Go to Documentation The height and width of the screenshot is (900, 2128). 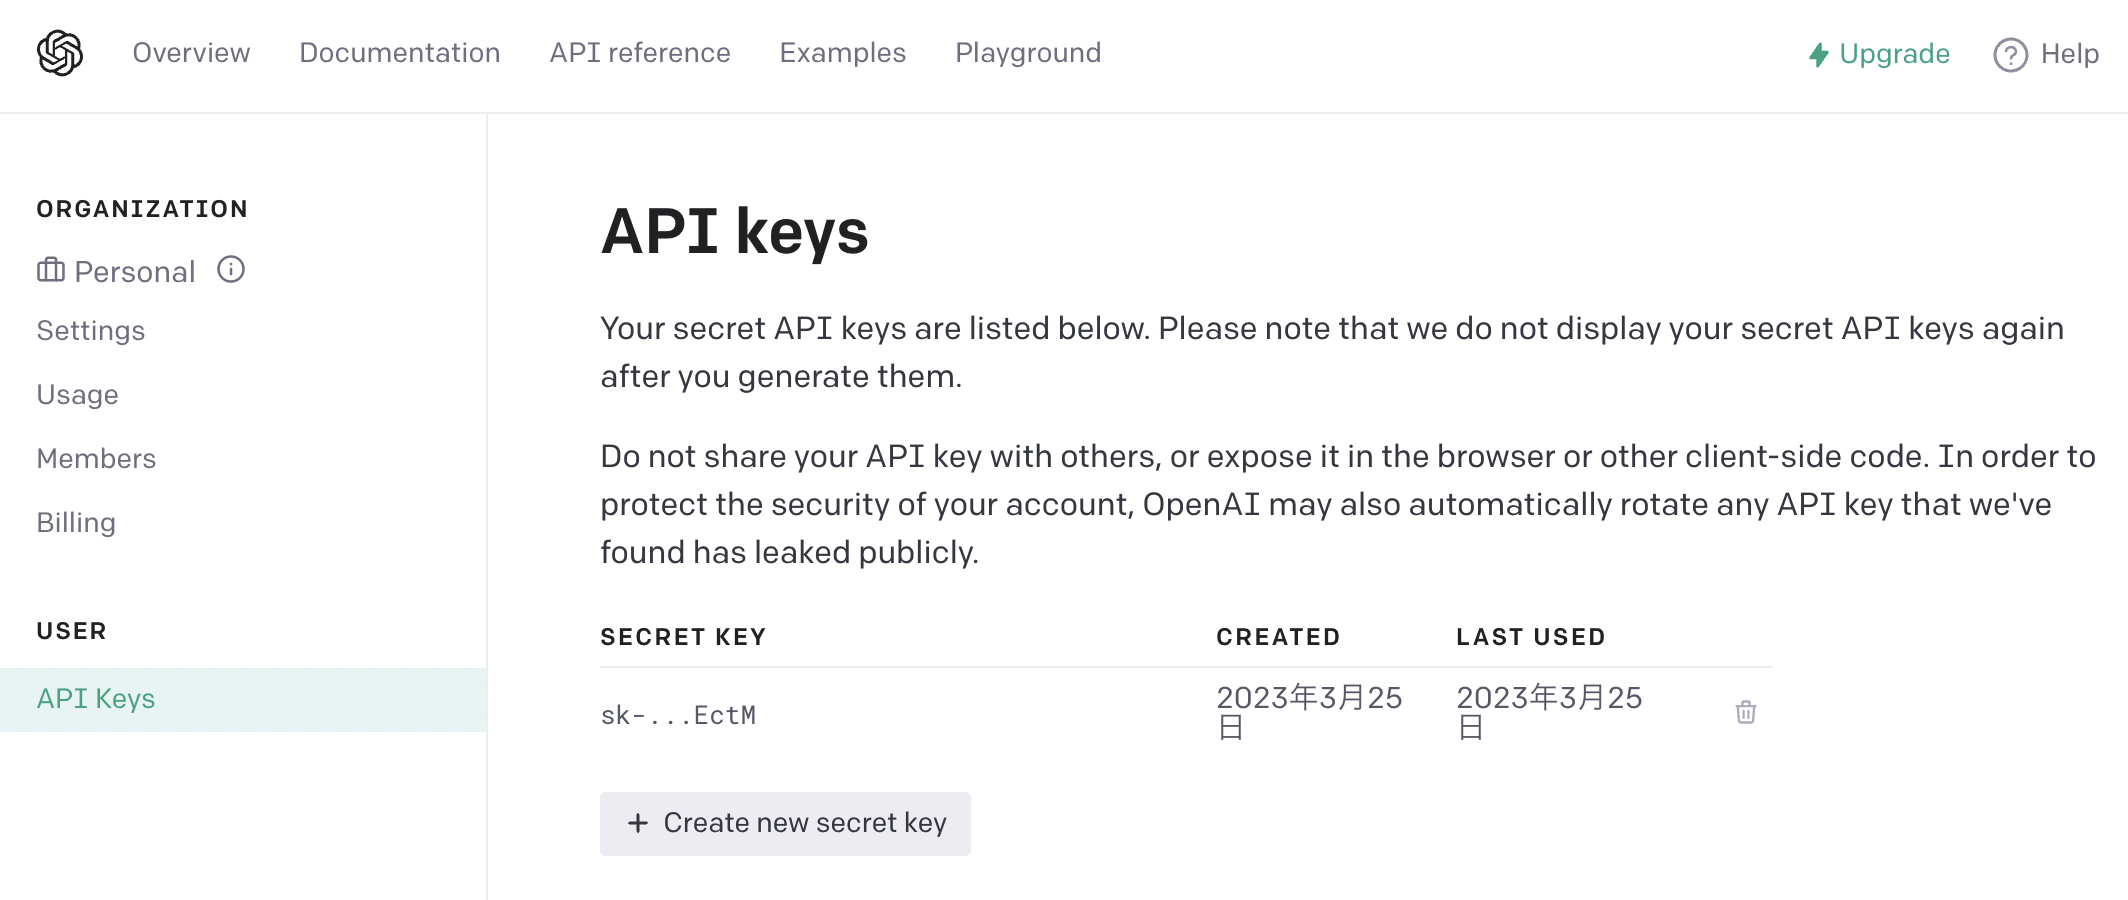pos(400,53)
